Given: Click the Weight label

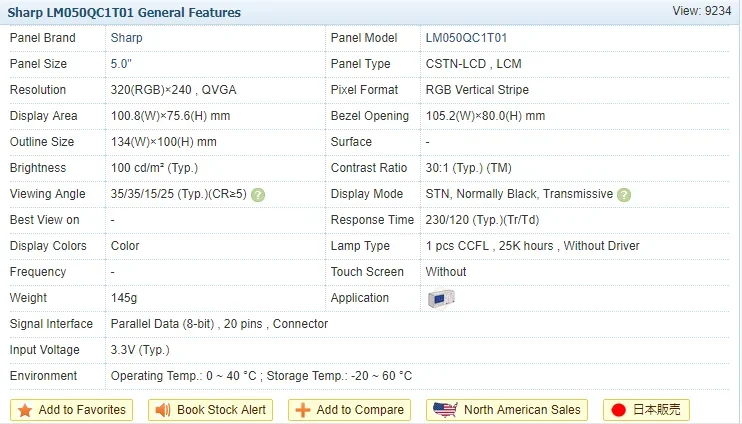Looking at the screenshot, I should 28,298.
